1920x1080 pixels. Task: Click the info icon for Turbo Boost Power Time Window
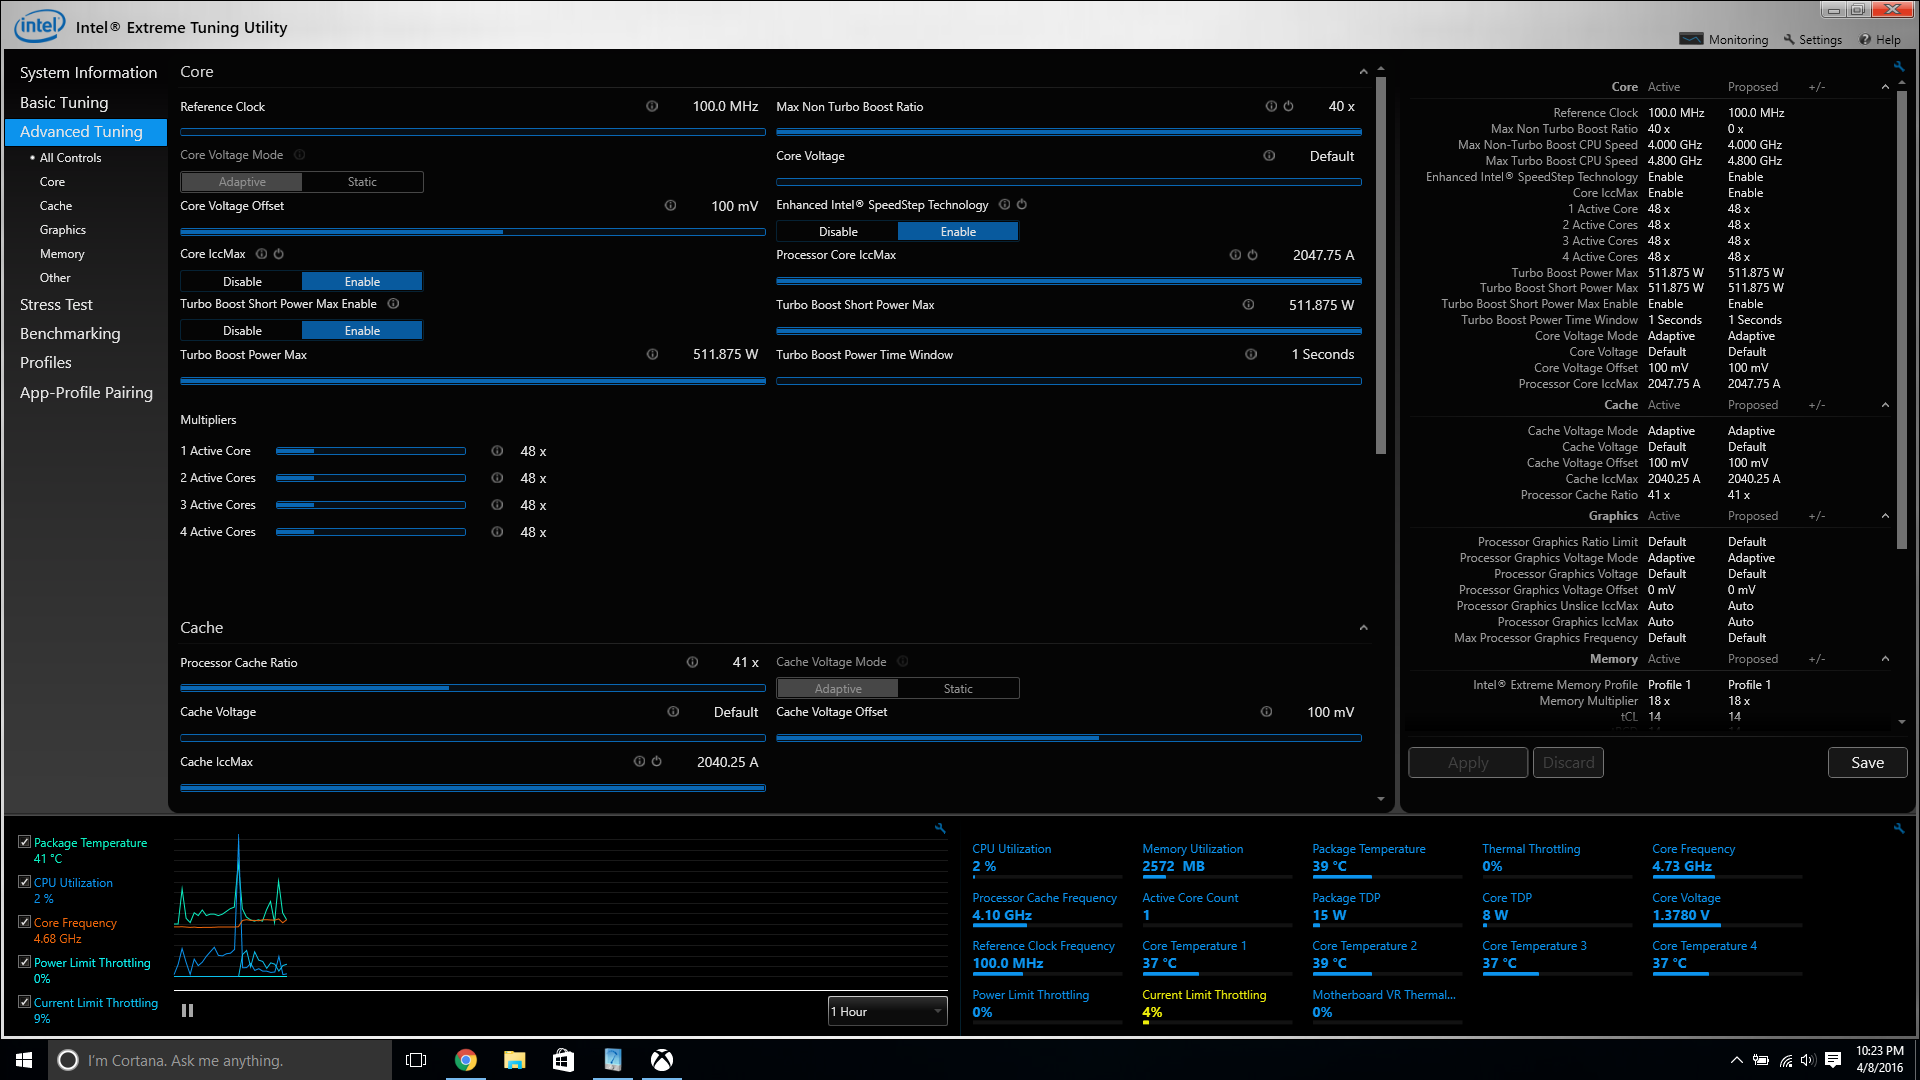(x=1251, y=355)
